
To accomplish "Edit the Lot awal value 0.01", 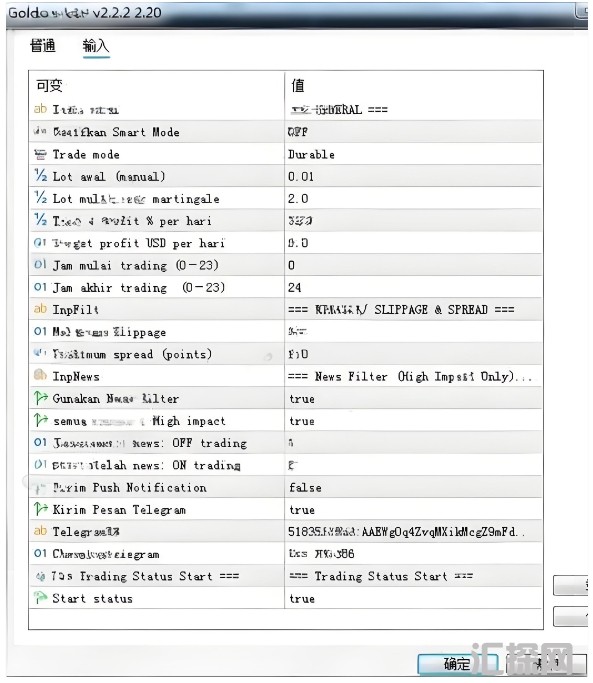I will click(413, 176).
